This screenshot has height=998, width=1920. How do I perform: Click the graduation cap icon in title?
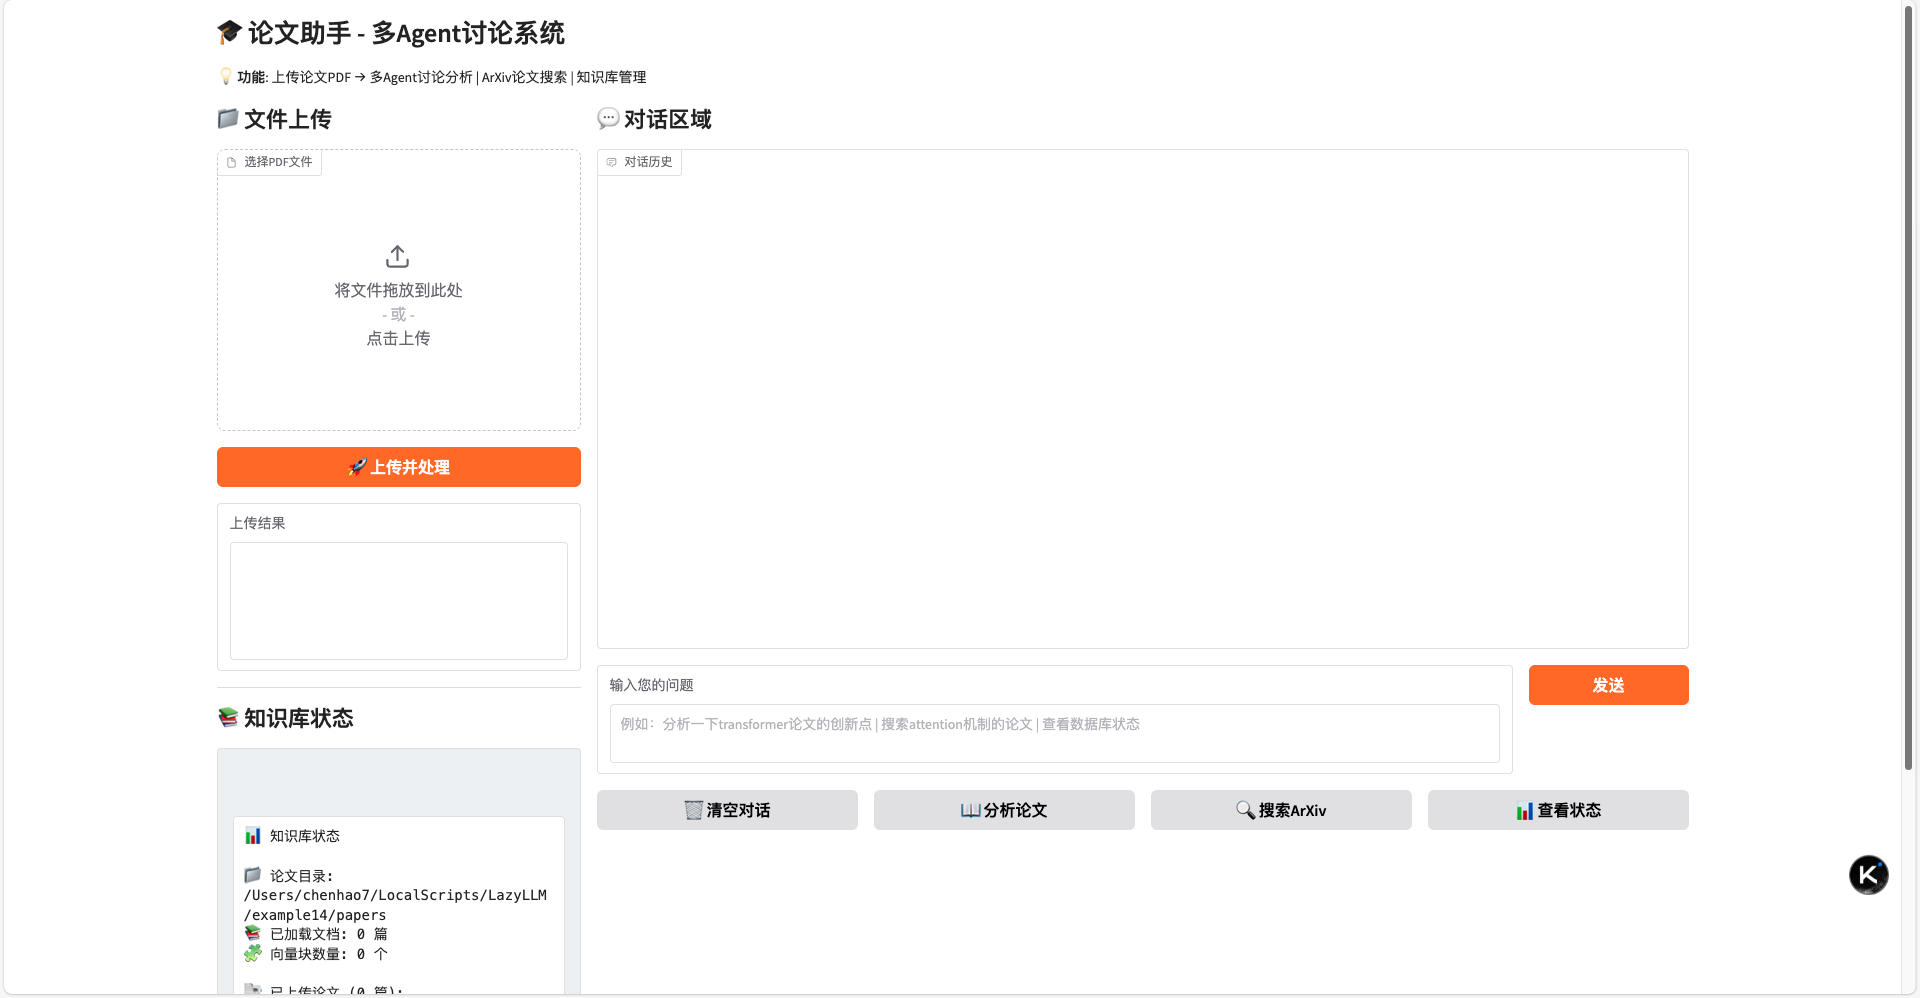coord(229,33)
